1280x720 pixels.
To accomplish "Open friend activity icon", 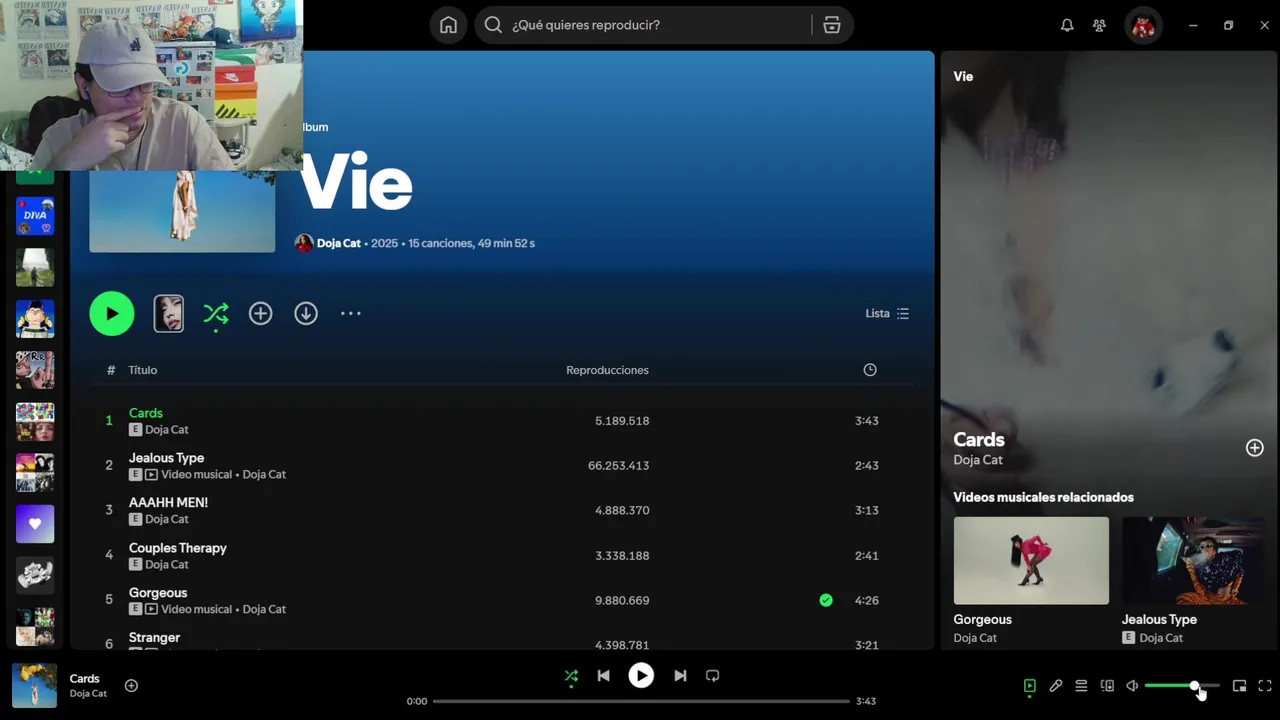I will point(1099,25).
